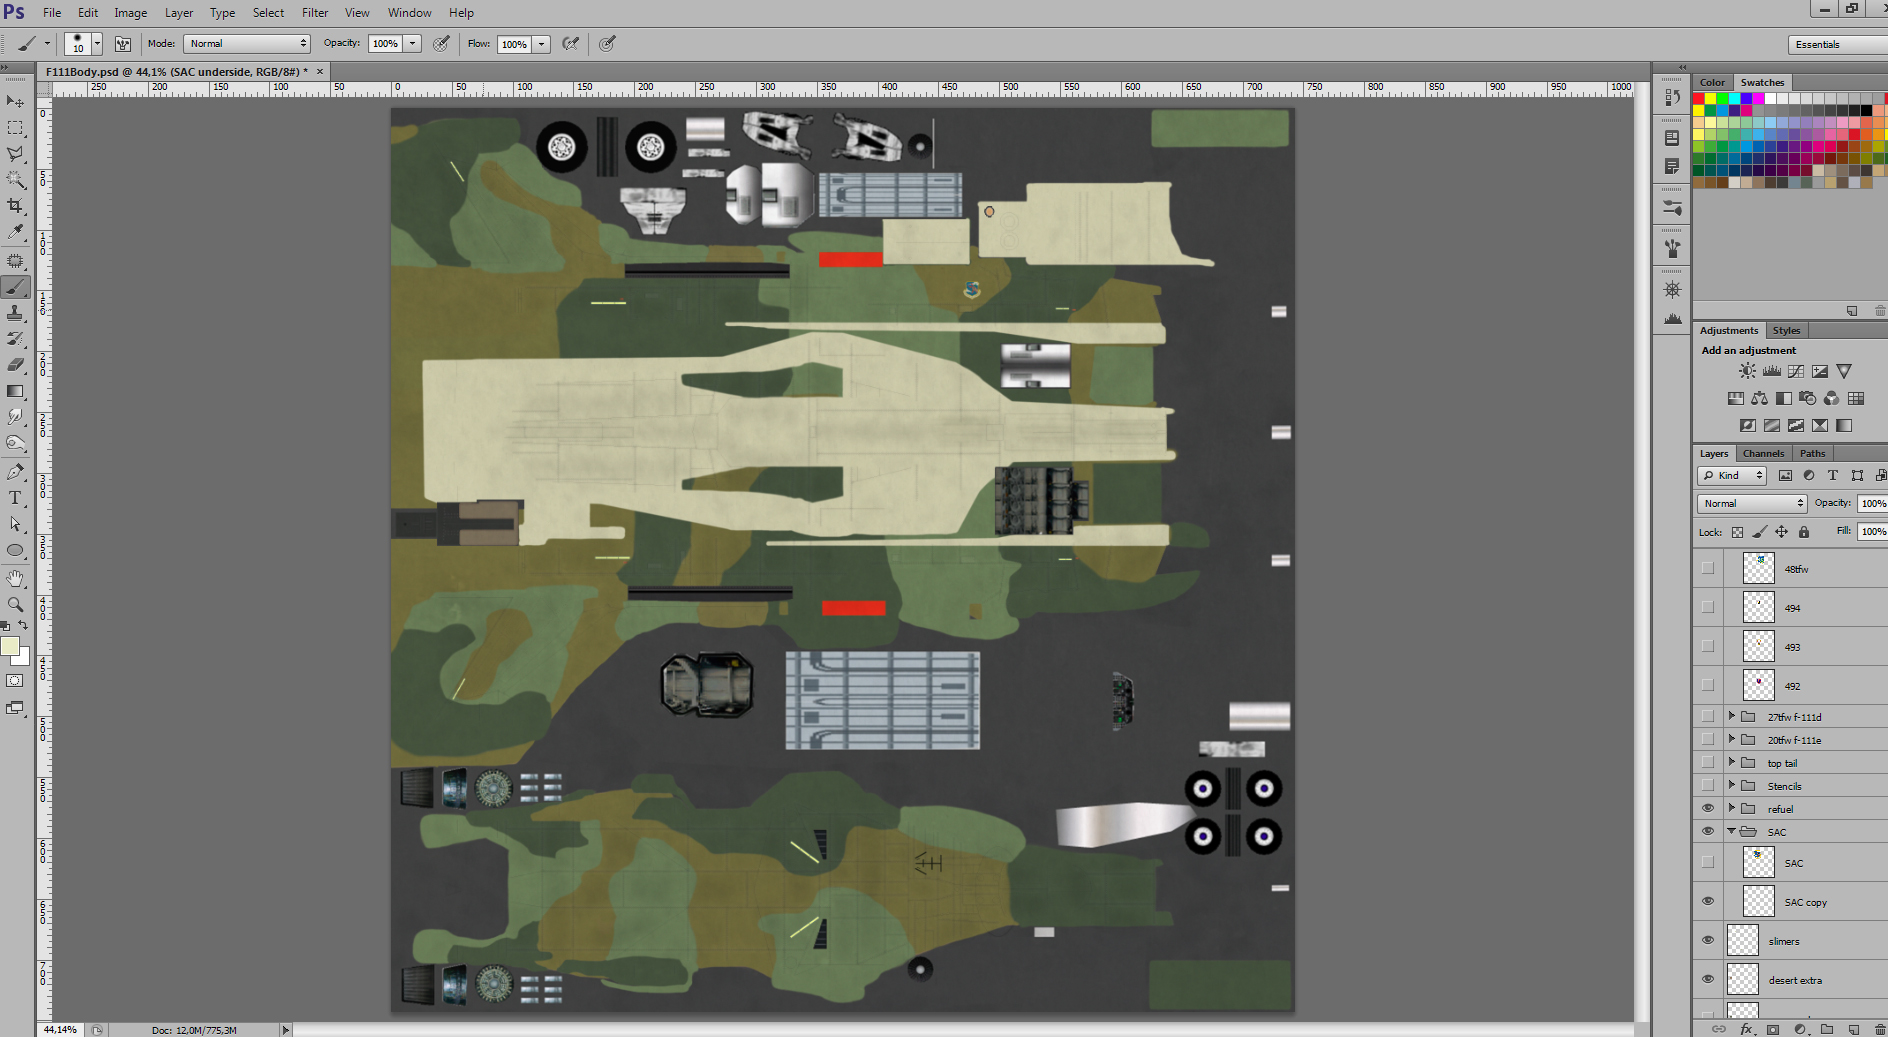Open the Essentials workspace dropdown
This screenshot has height=1037, width=1888.
tap(1837, 44)
